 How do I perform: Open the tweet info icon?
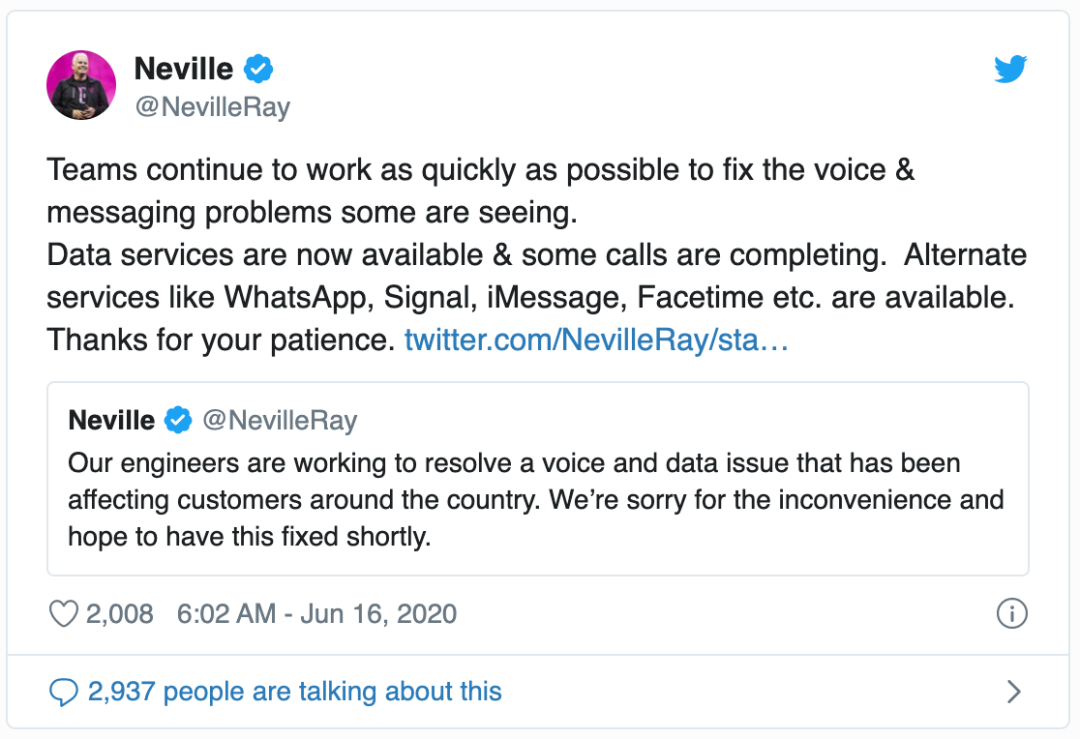pyautogui.click(x=1012, y=613)
